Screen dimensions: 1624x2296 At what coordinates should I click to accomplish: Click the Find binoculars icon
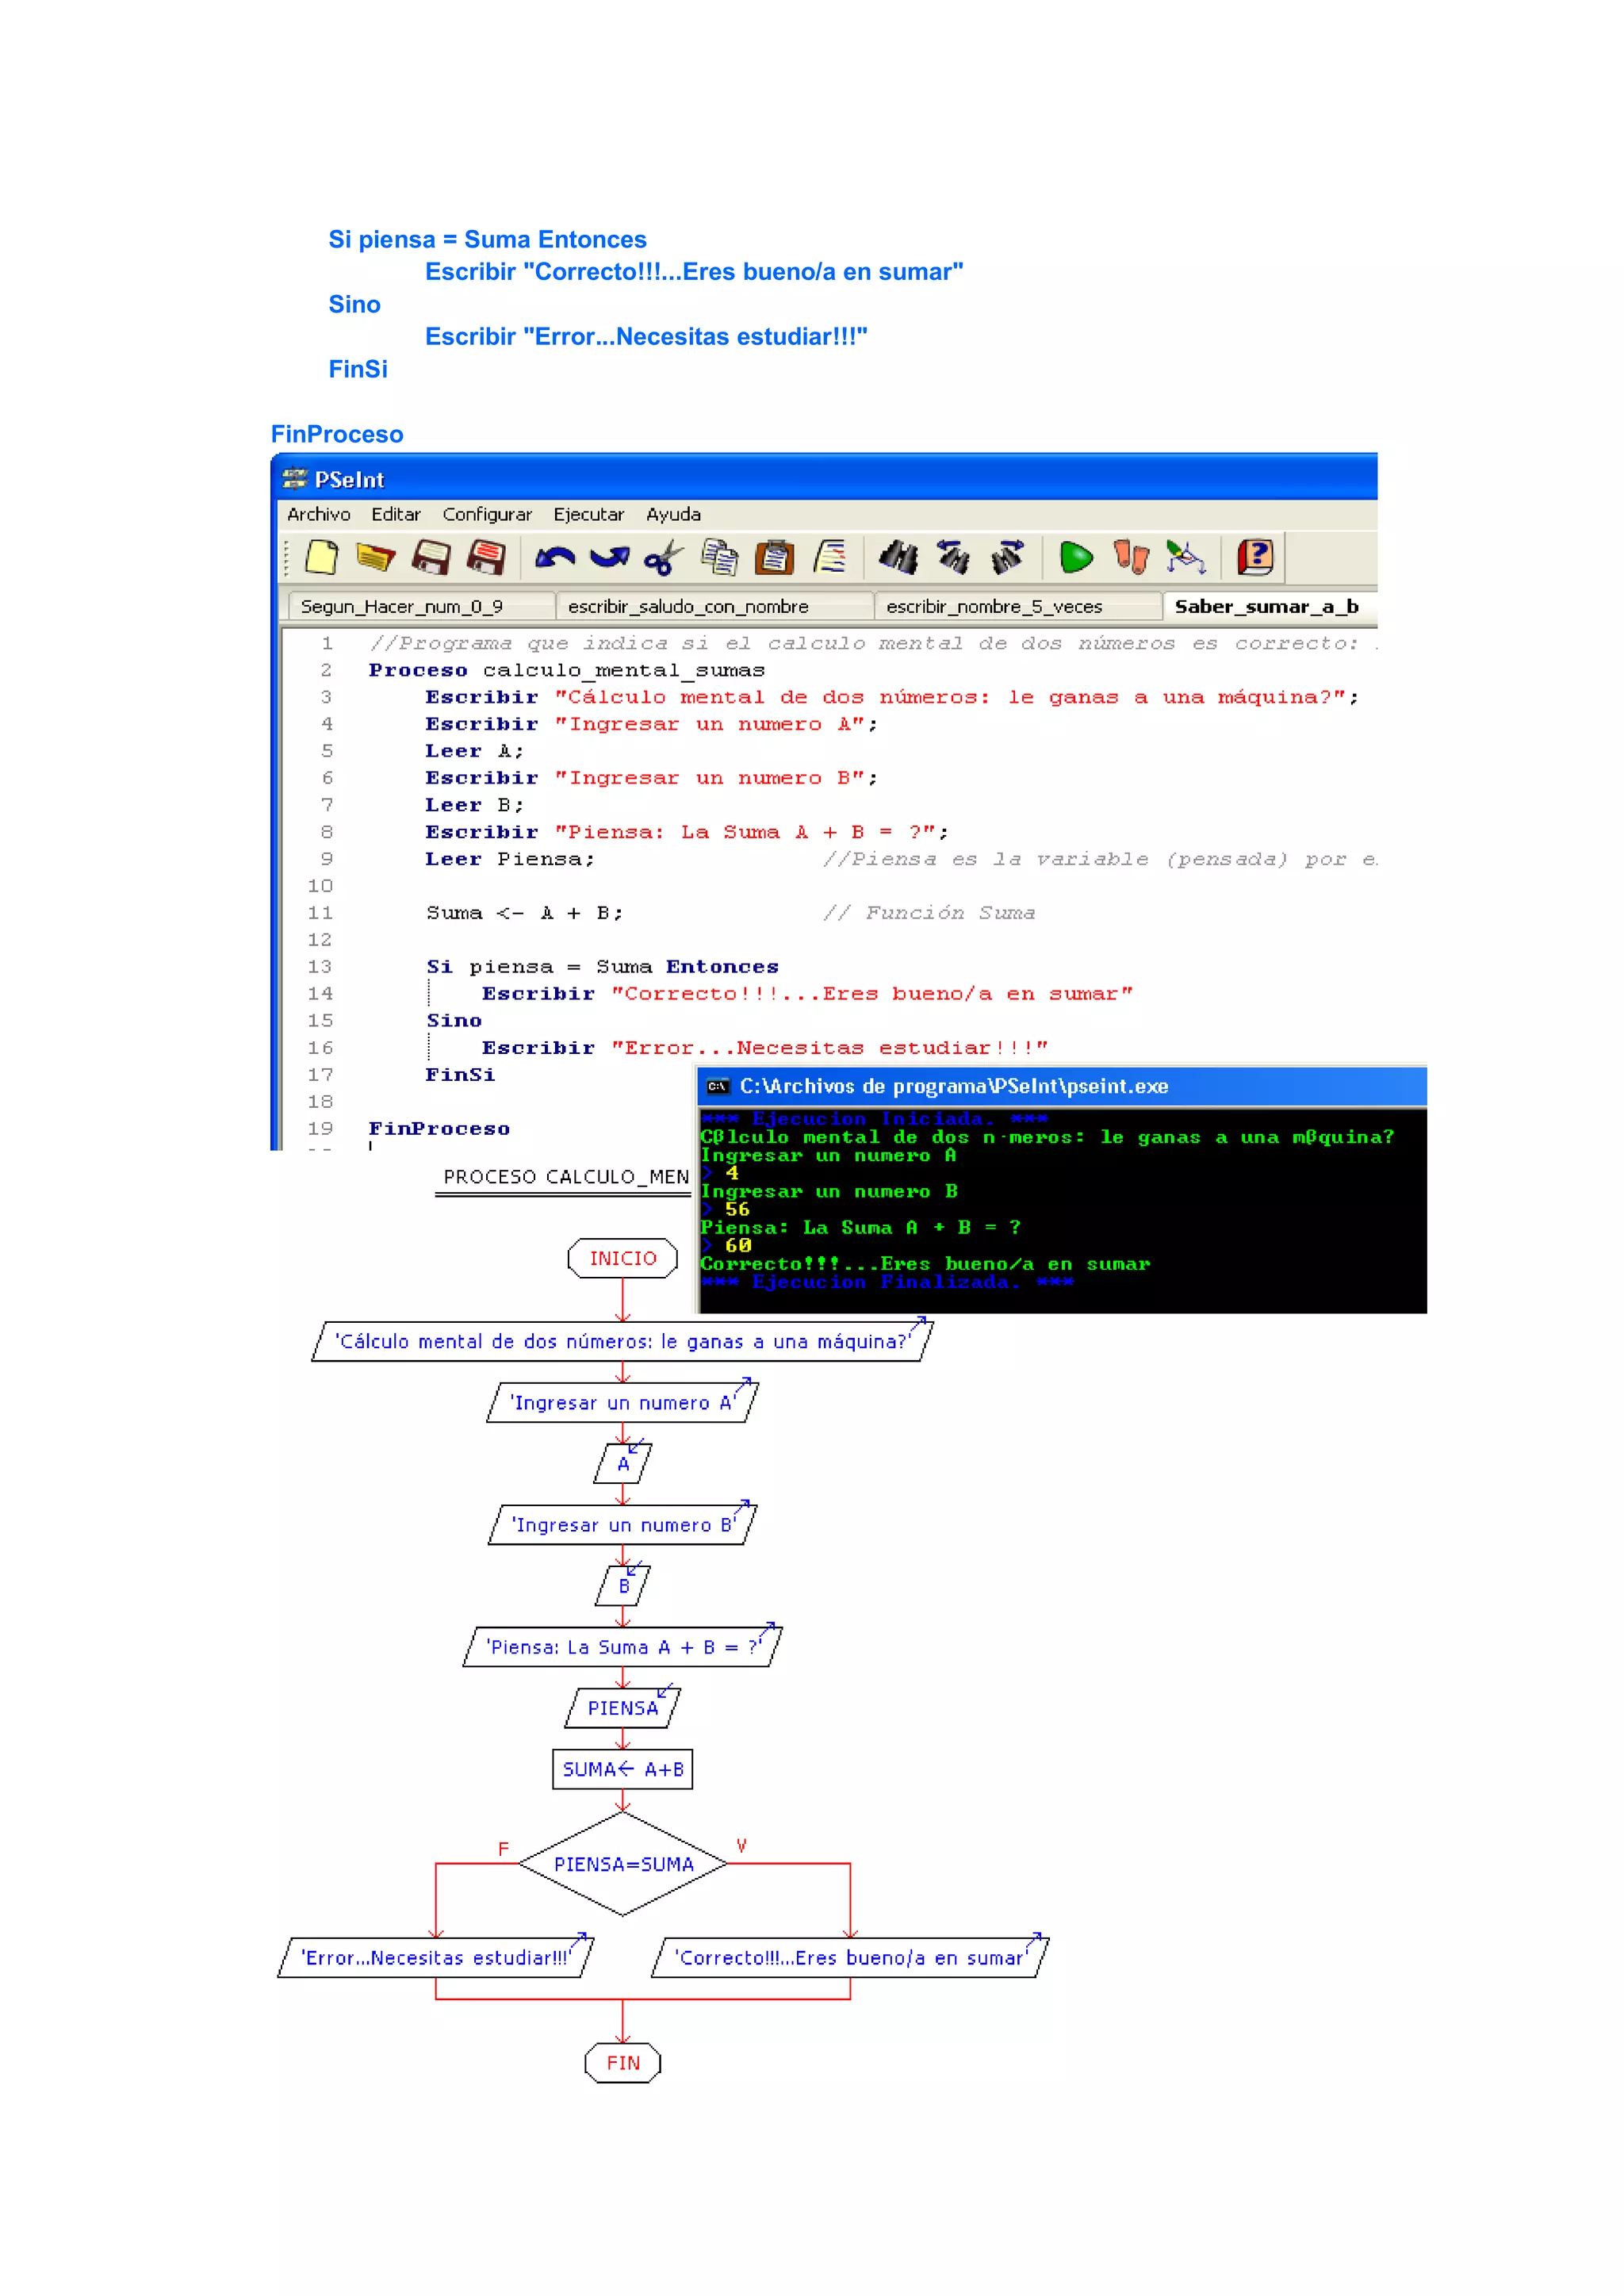(x=898, y=557)
